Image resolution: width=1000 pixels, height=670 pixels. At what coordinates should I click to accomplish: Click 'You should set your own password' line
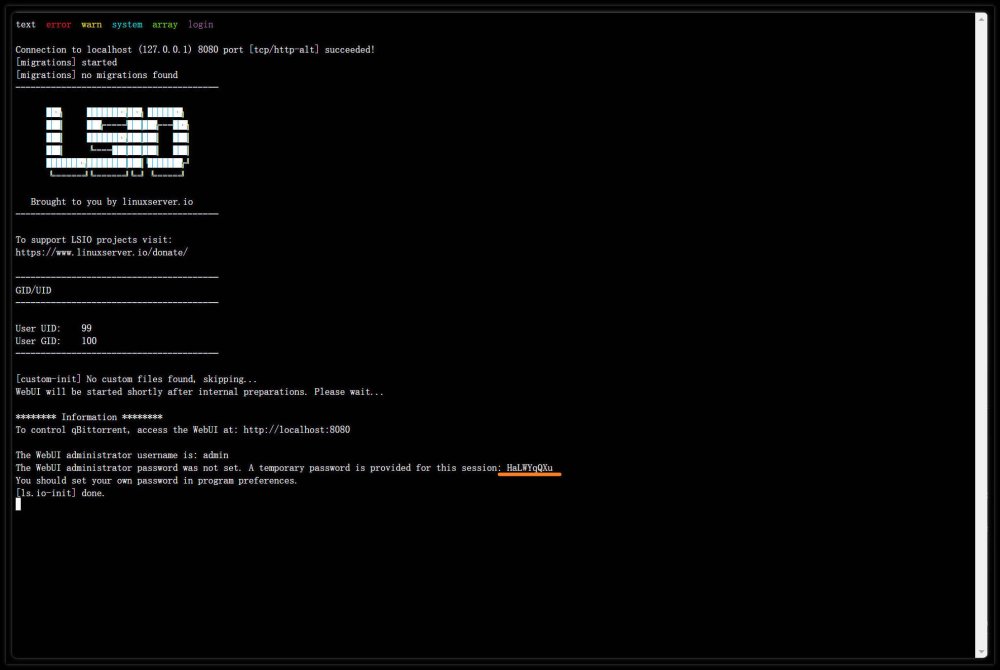[156, 481]
